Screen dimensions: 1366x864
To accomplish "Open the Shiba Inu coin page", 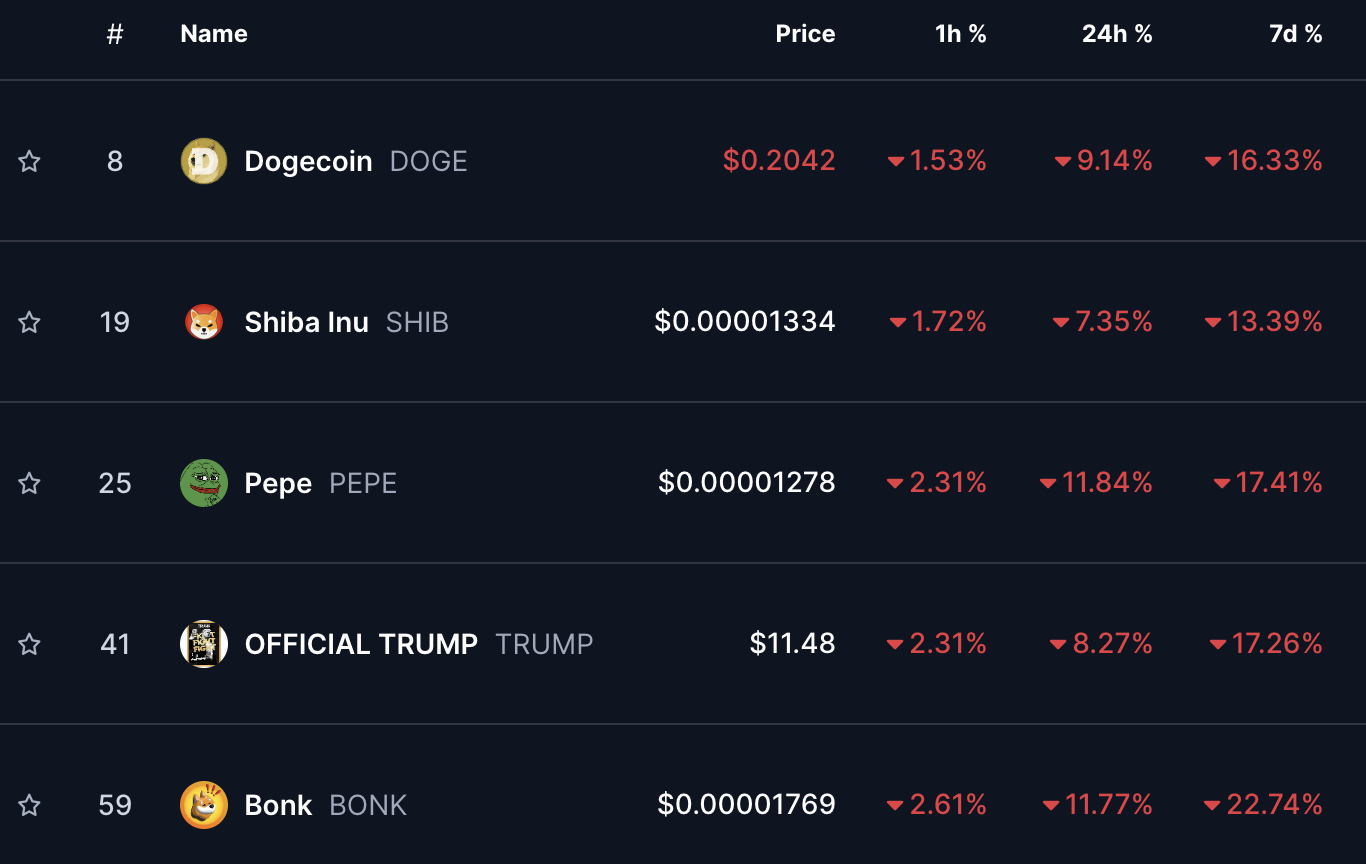I will pyautogui.click(x=306, y=322).
